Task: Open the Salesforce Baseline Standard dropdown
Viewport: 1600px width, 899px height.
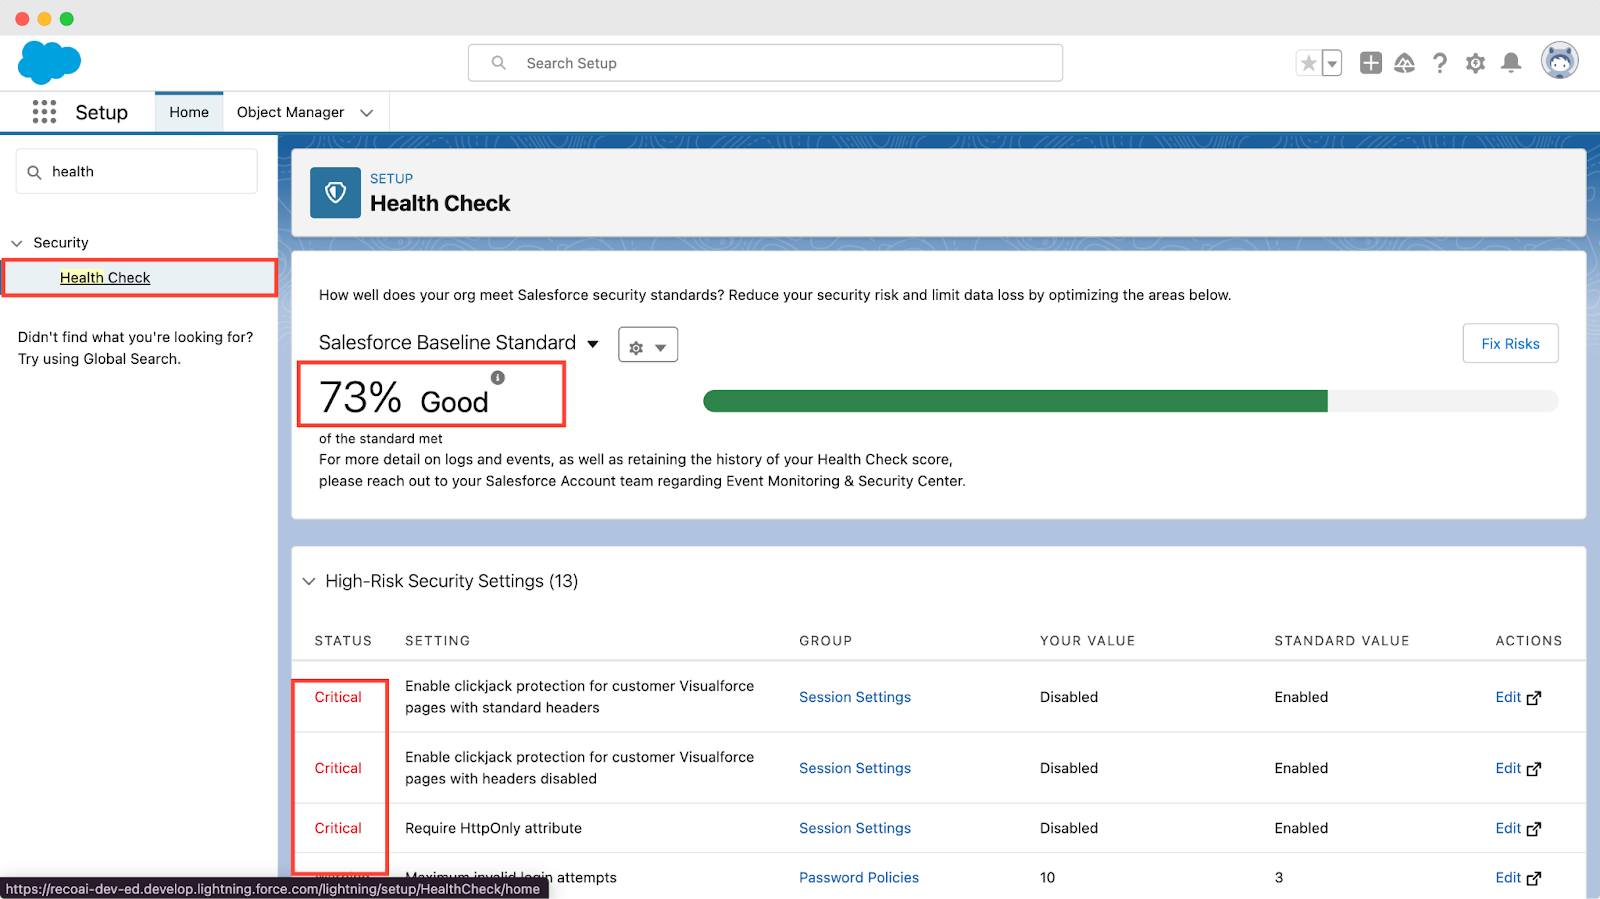Action: [458, 343]
